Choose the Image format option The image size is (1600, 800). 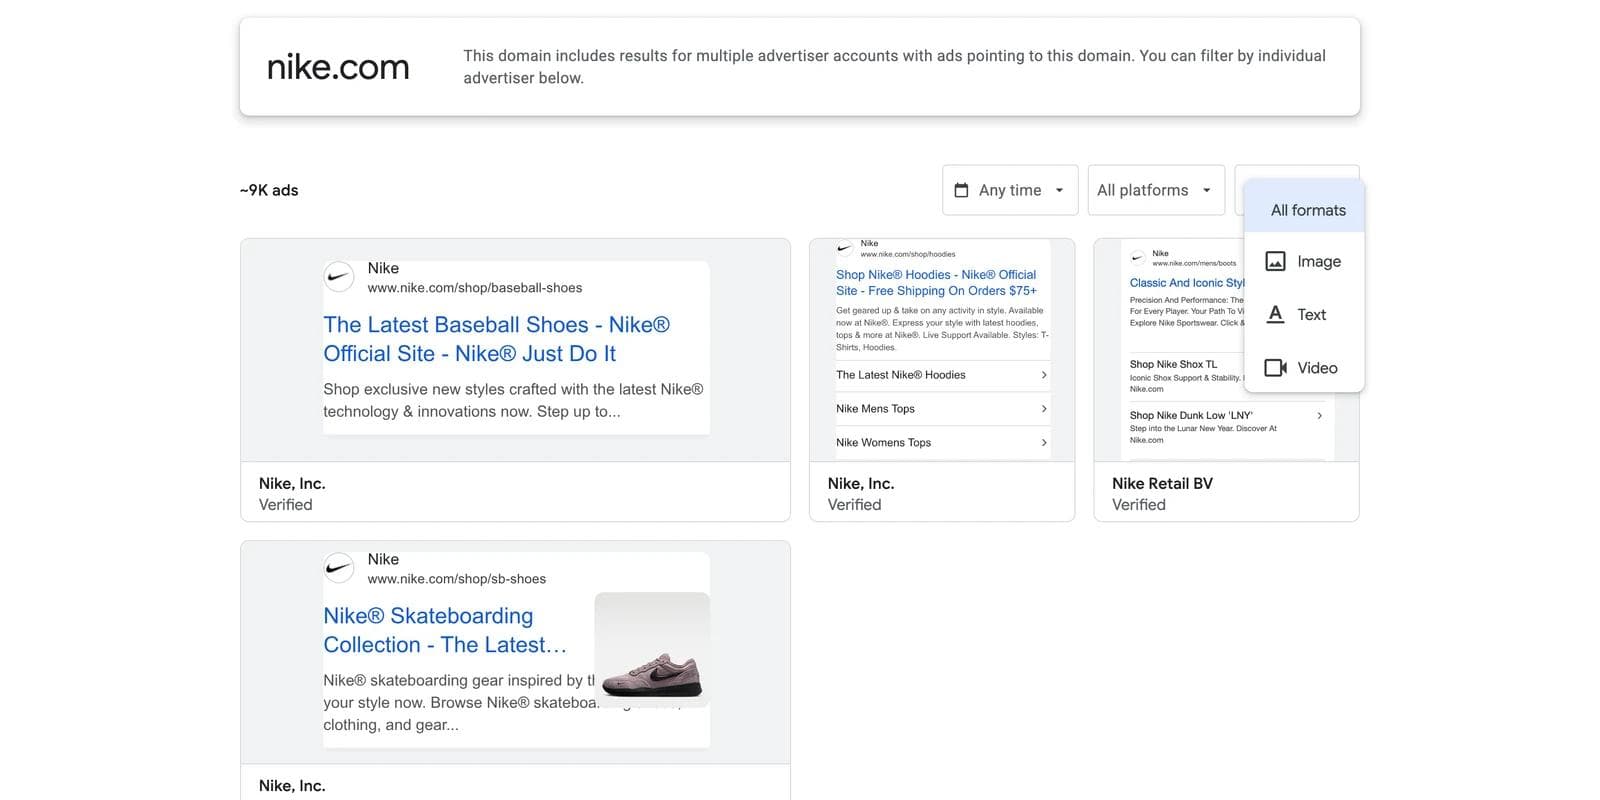(x=1304, y=261)
